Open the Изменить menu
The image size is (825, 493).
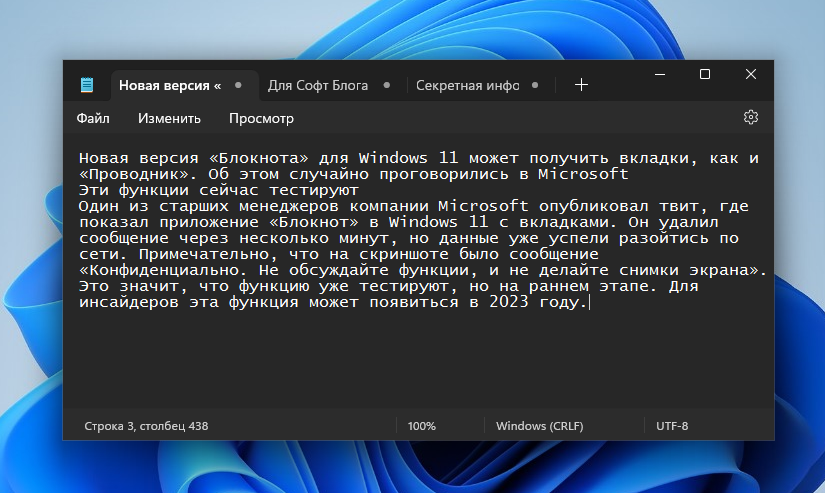coord(169,118)
